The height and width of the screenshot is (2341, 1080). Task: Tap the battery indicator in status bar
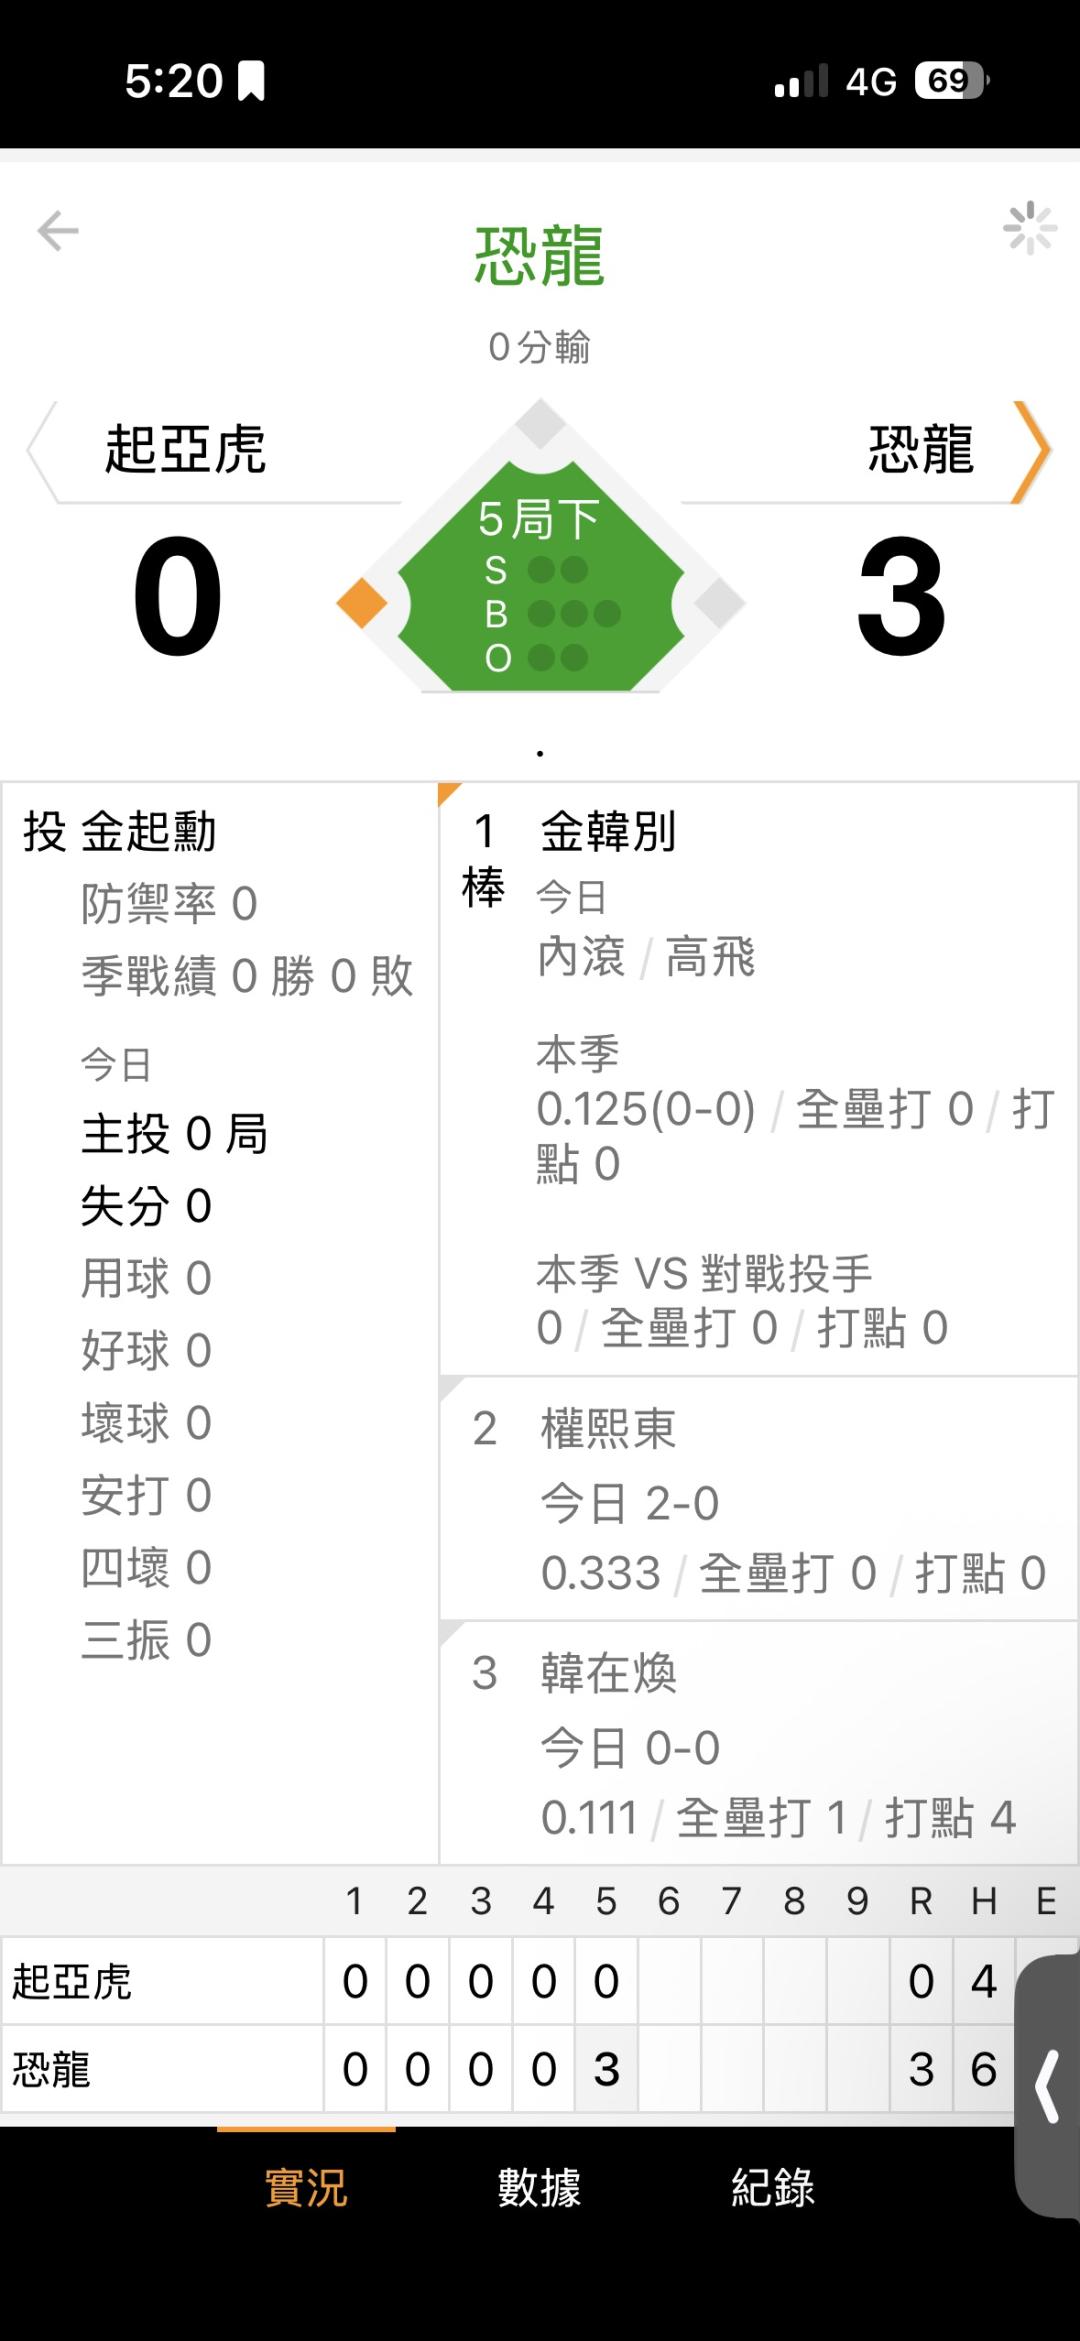[x=951, y=81]
